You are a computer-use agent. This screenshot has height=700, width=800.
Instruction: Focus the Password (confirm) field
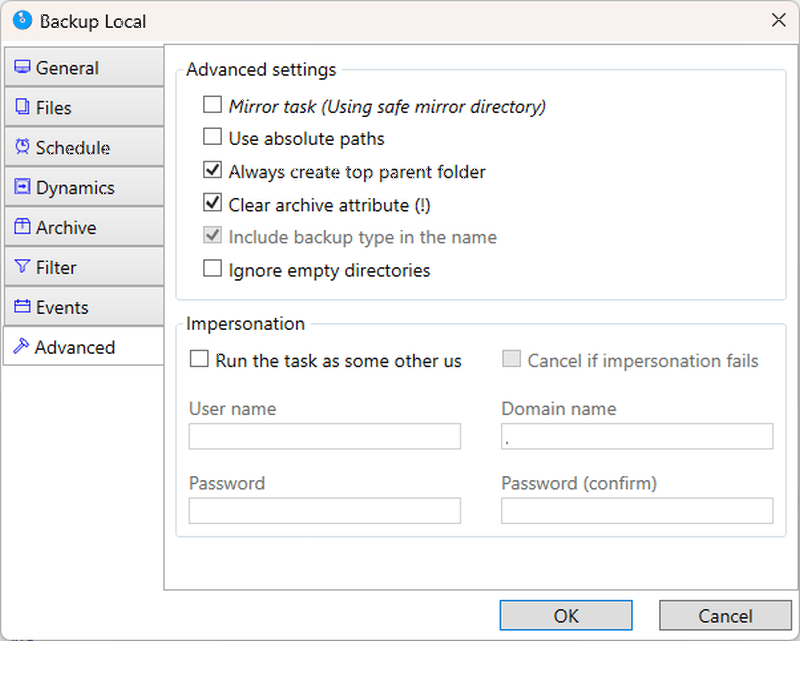click(x=637, y=511)
